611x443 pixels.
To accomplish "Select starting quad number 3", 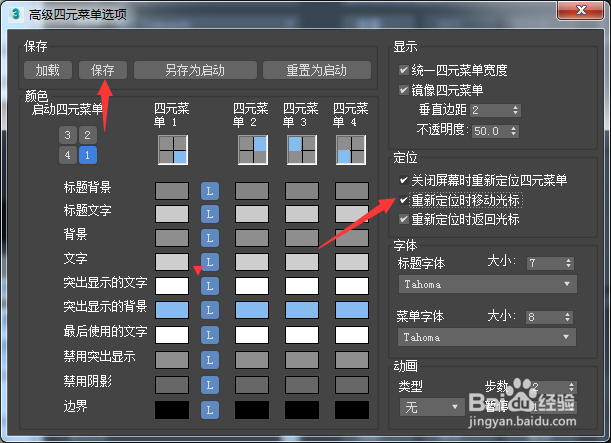I will tap(68, 135).
